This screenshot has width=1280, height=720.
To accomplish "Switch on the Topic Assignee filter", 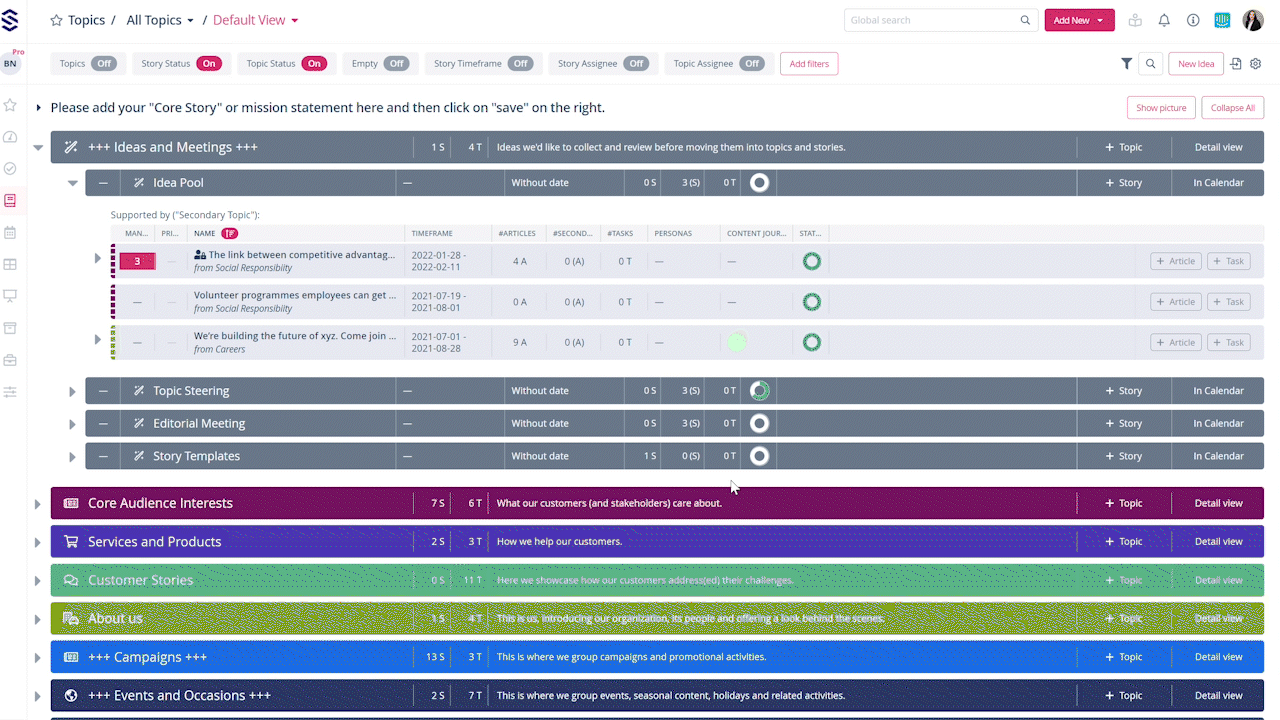I will point(752,64).
